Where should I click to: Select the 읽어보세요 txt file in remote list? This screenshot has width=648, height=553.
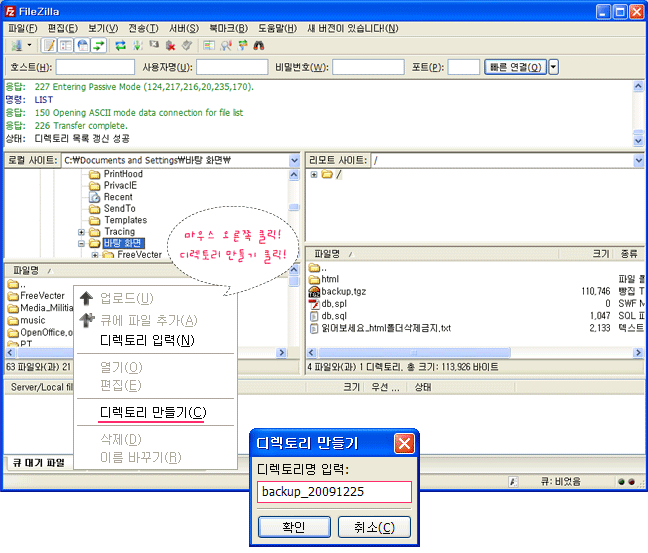tap(386, 328)
